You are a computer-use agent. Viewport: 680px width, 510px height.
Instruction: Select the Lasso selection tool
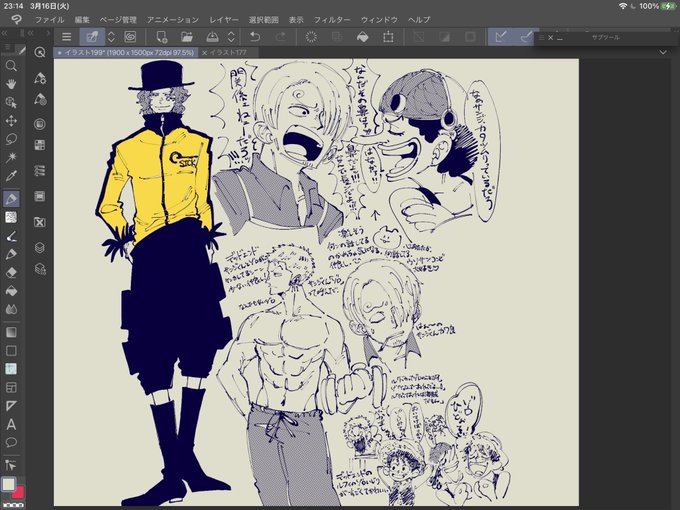(11, 139)
